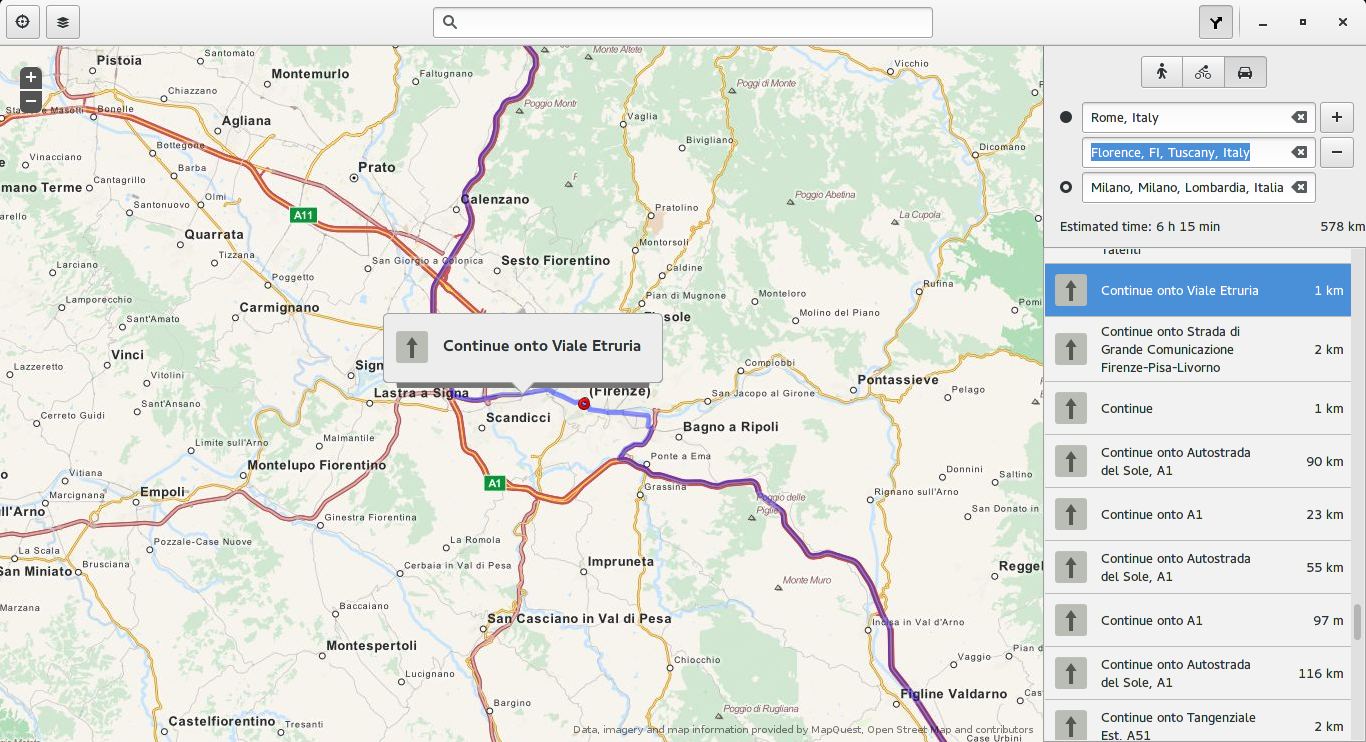Viewport: 1366px width, 742px height.
Task: Click the instruction list scrollbar thumb
Action: [1357, 622]
